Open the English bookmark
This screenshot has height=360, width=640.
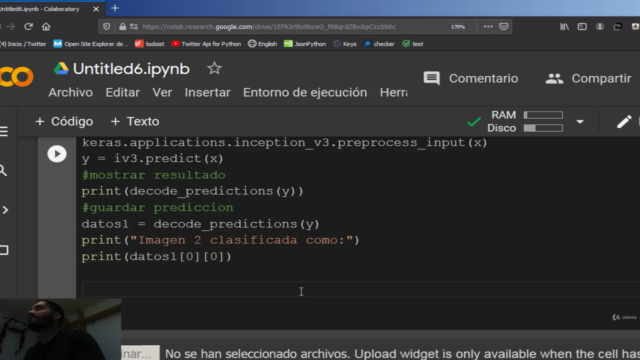click(x=262, y=44)
